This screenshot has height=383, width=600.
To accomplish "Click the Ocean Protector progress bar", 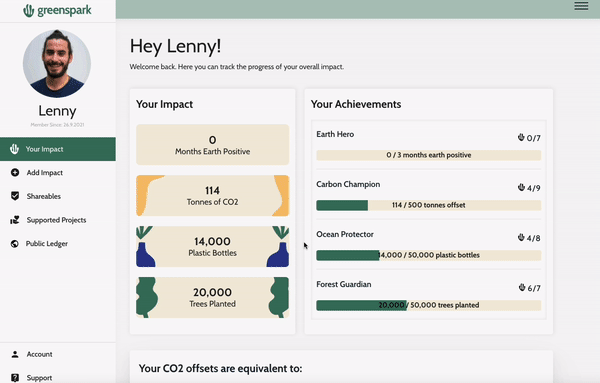I will coord(429,255).
